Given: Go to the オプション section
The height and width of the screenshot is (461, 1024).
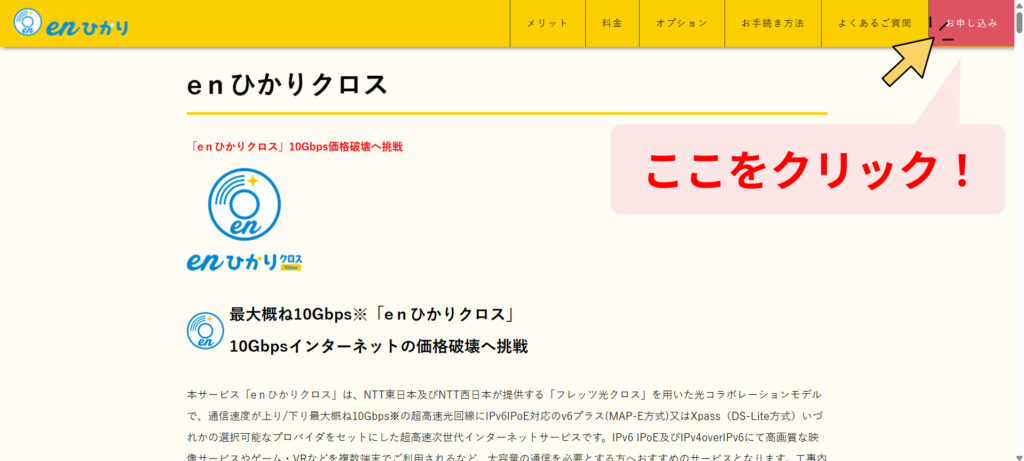Looking at the screenshot, I should [681, 24].
